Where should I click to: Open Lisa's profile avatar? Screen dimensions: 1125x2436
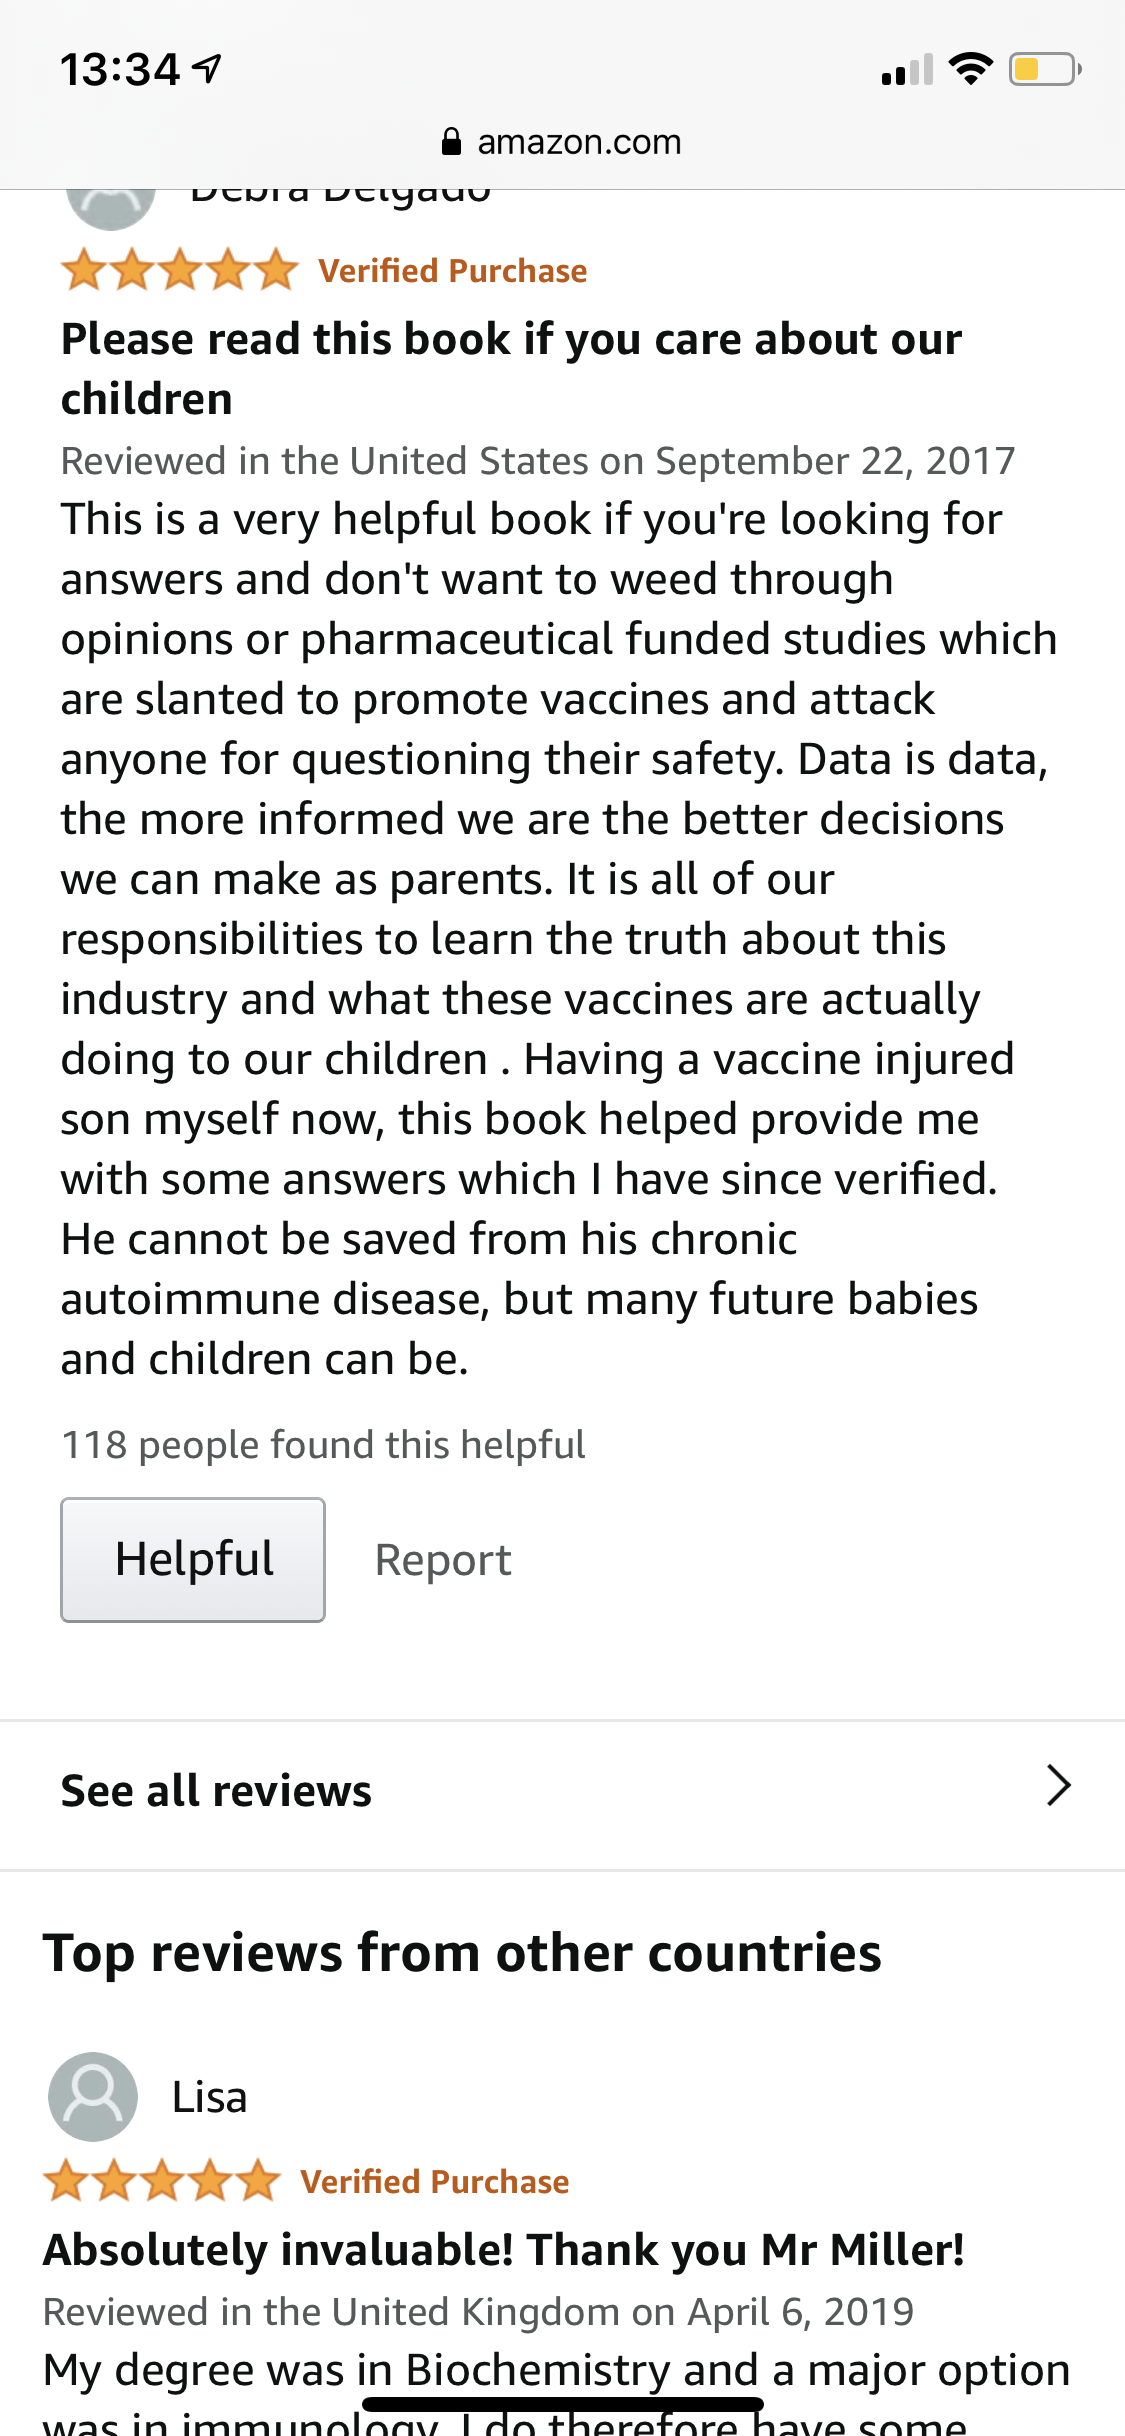pyautogui.click(x=93, y=2097)
